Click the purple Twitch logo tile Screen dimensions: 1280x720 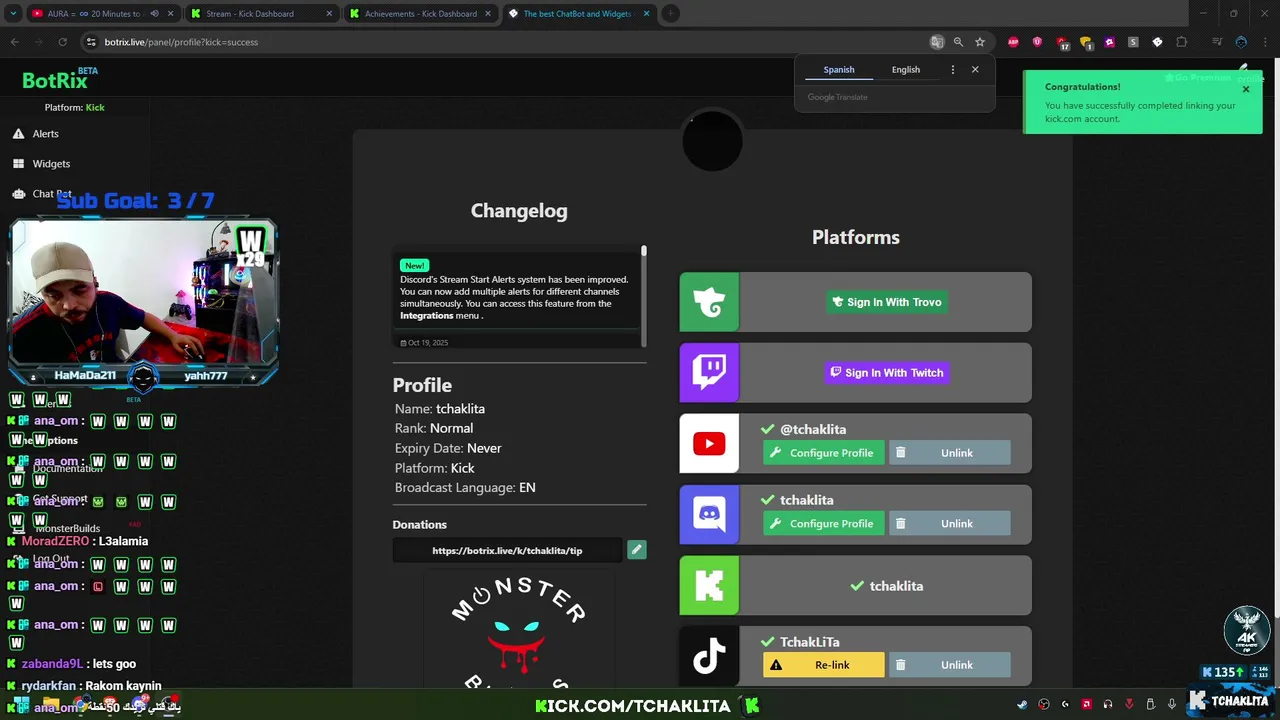click(709, 373)
